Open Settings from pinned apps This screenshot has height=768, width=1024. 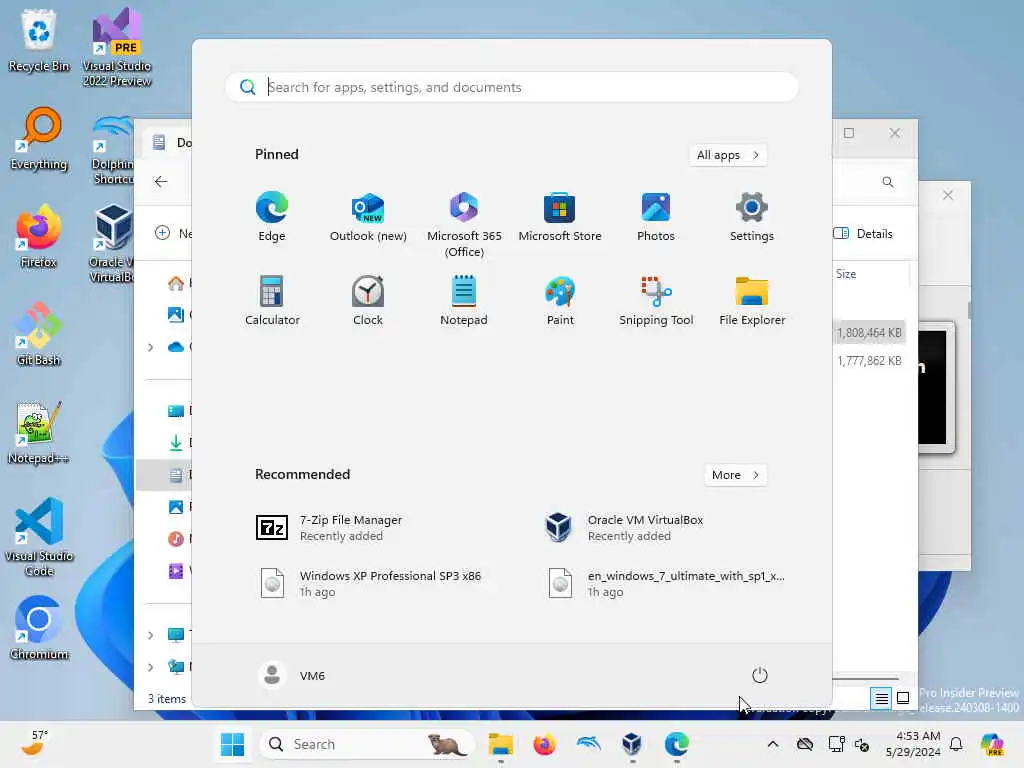click(x=752, y=217)
